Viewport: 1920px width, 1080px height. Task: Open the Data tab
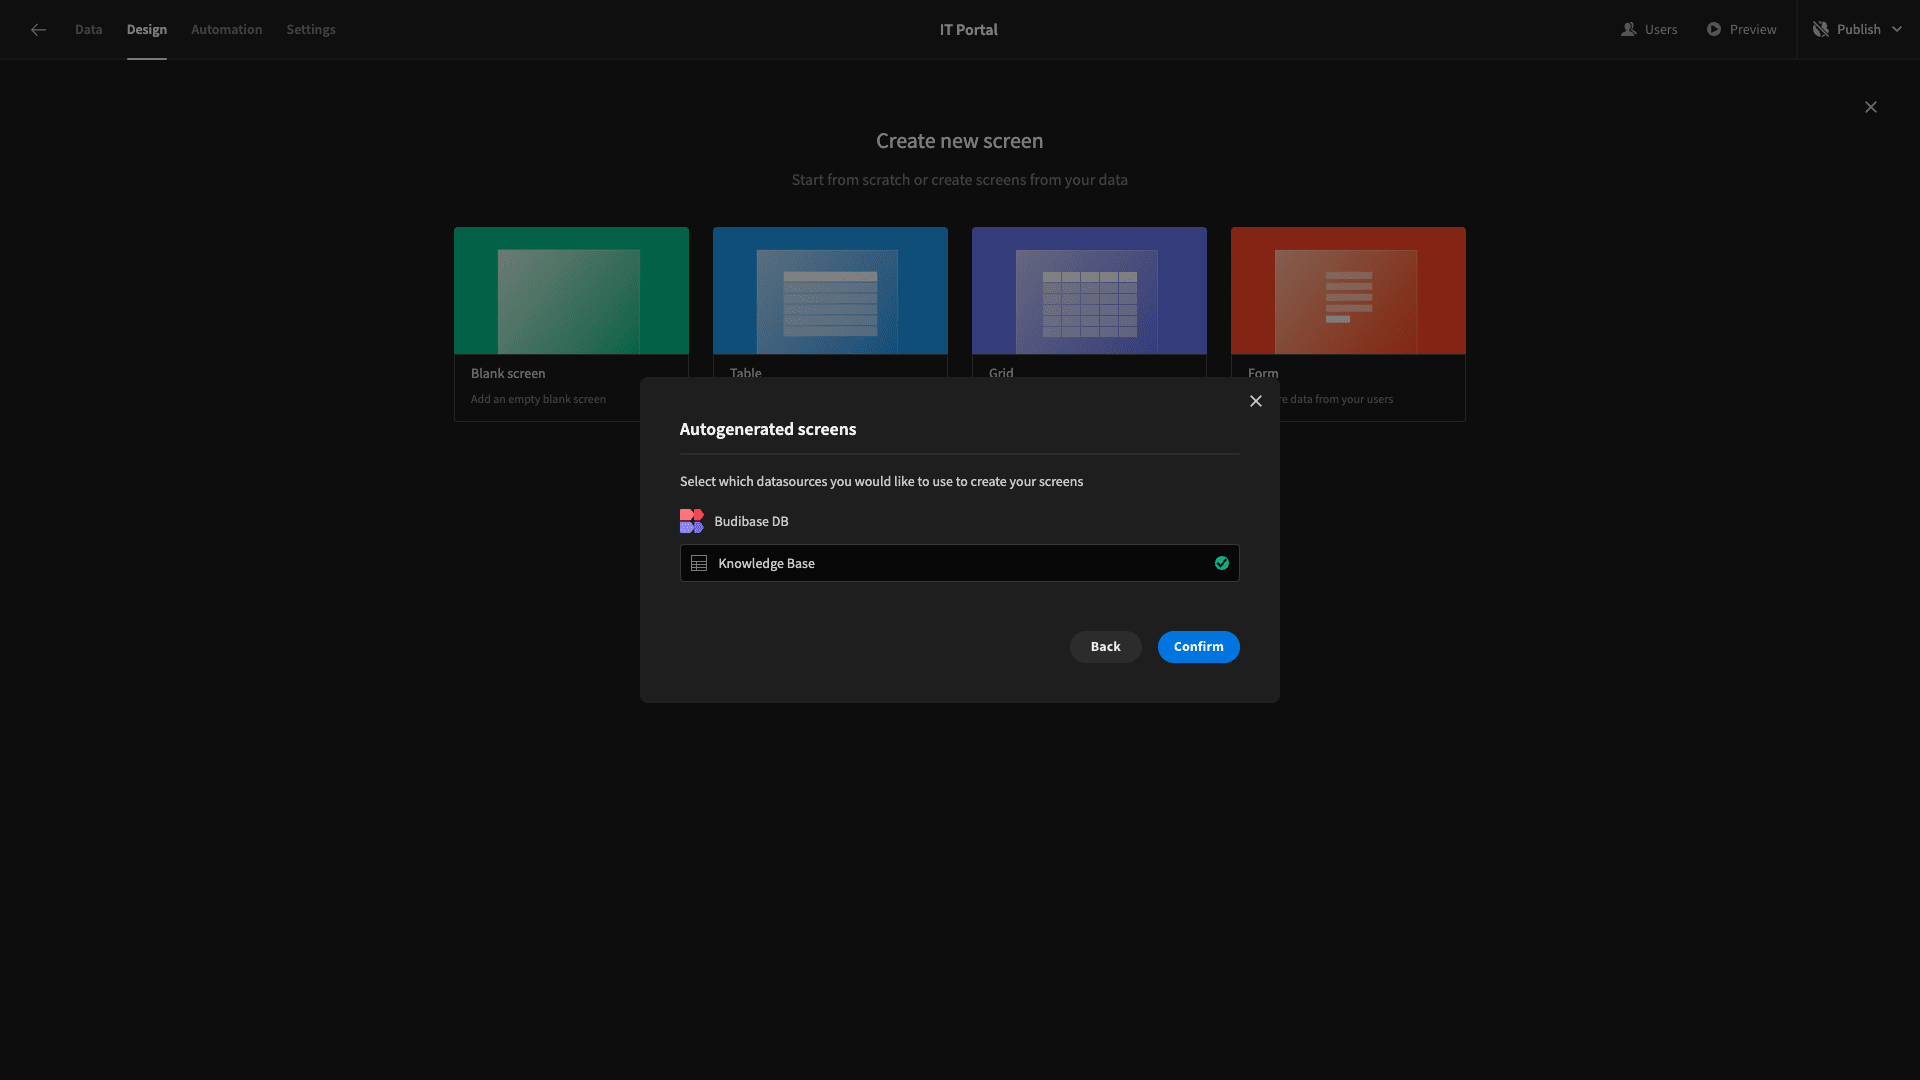click(89, 30)
